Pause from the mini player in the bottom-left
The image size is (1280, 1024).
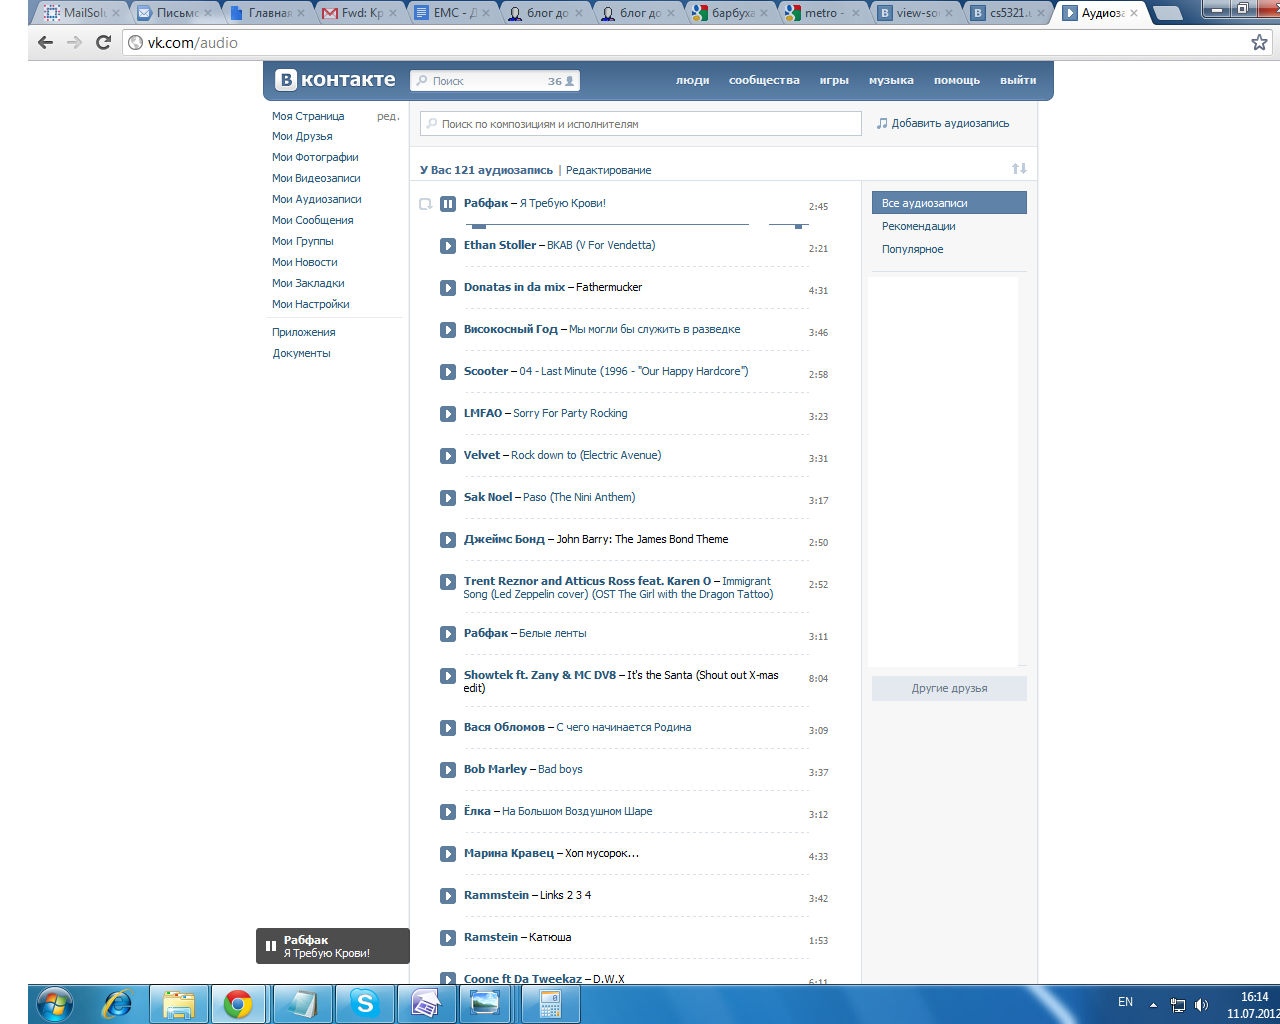270,946
